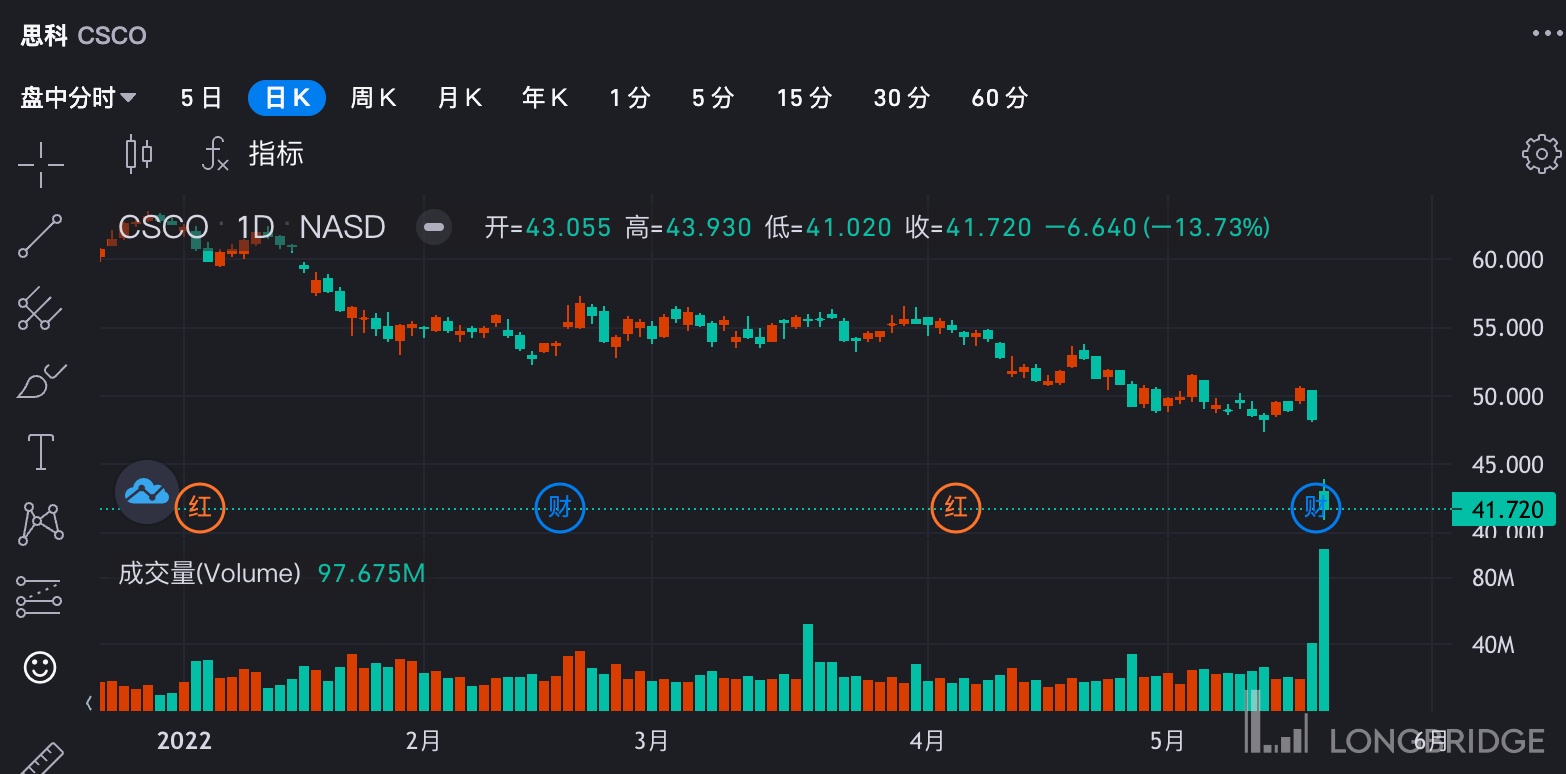The image size is (1566, 774).
Task: Collapse the CSCO legend with minus button
Action: 434,227
